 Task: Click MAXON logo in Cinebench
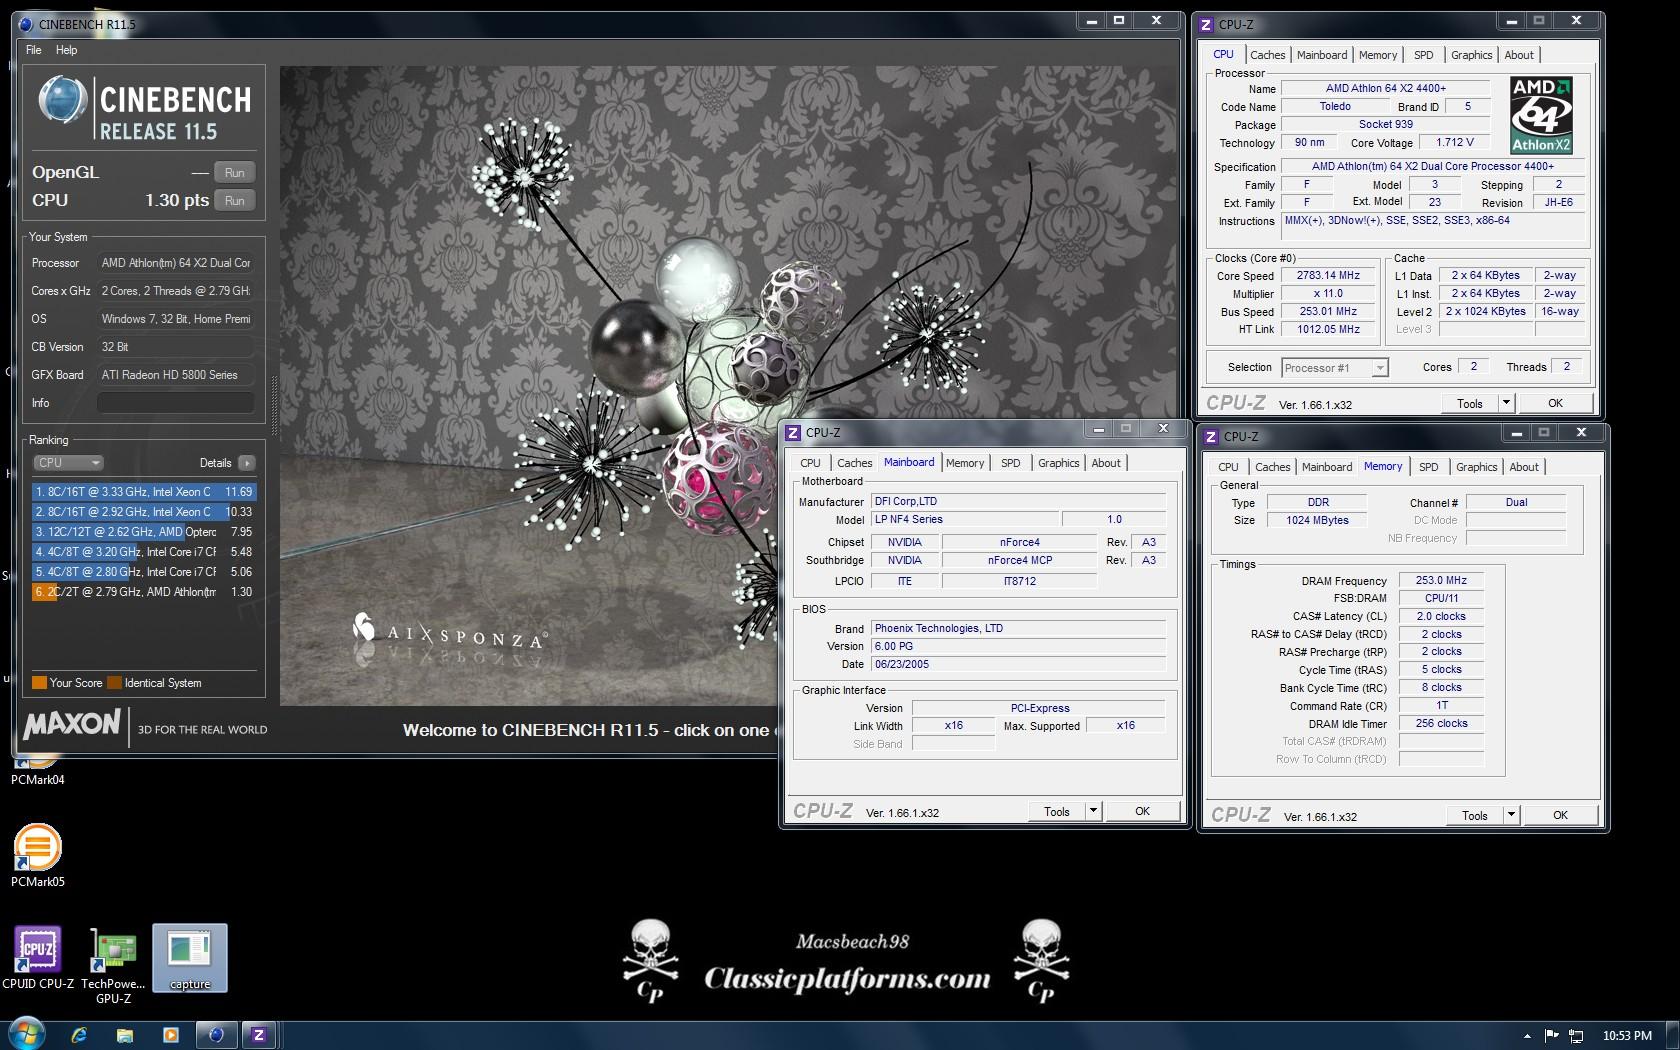(x=72, y=724)
